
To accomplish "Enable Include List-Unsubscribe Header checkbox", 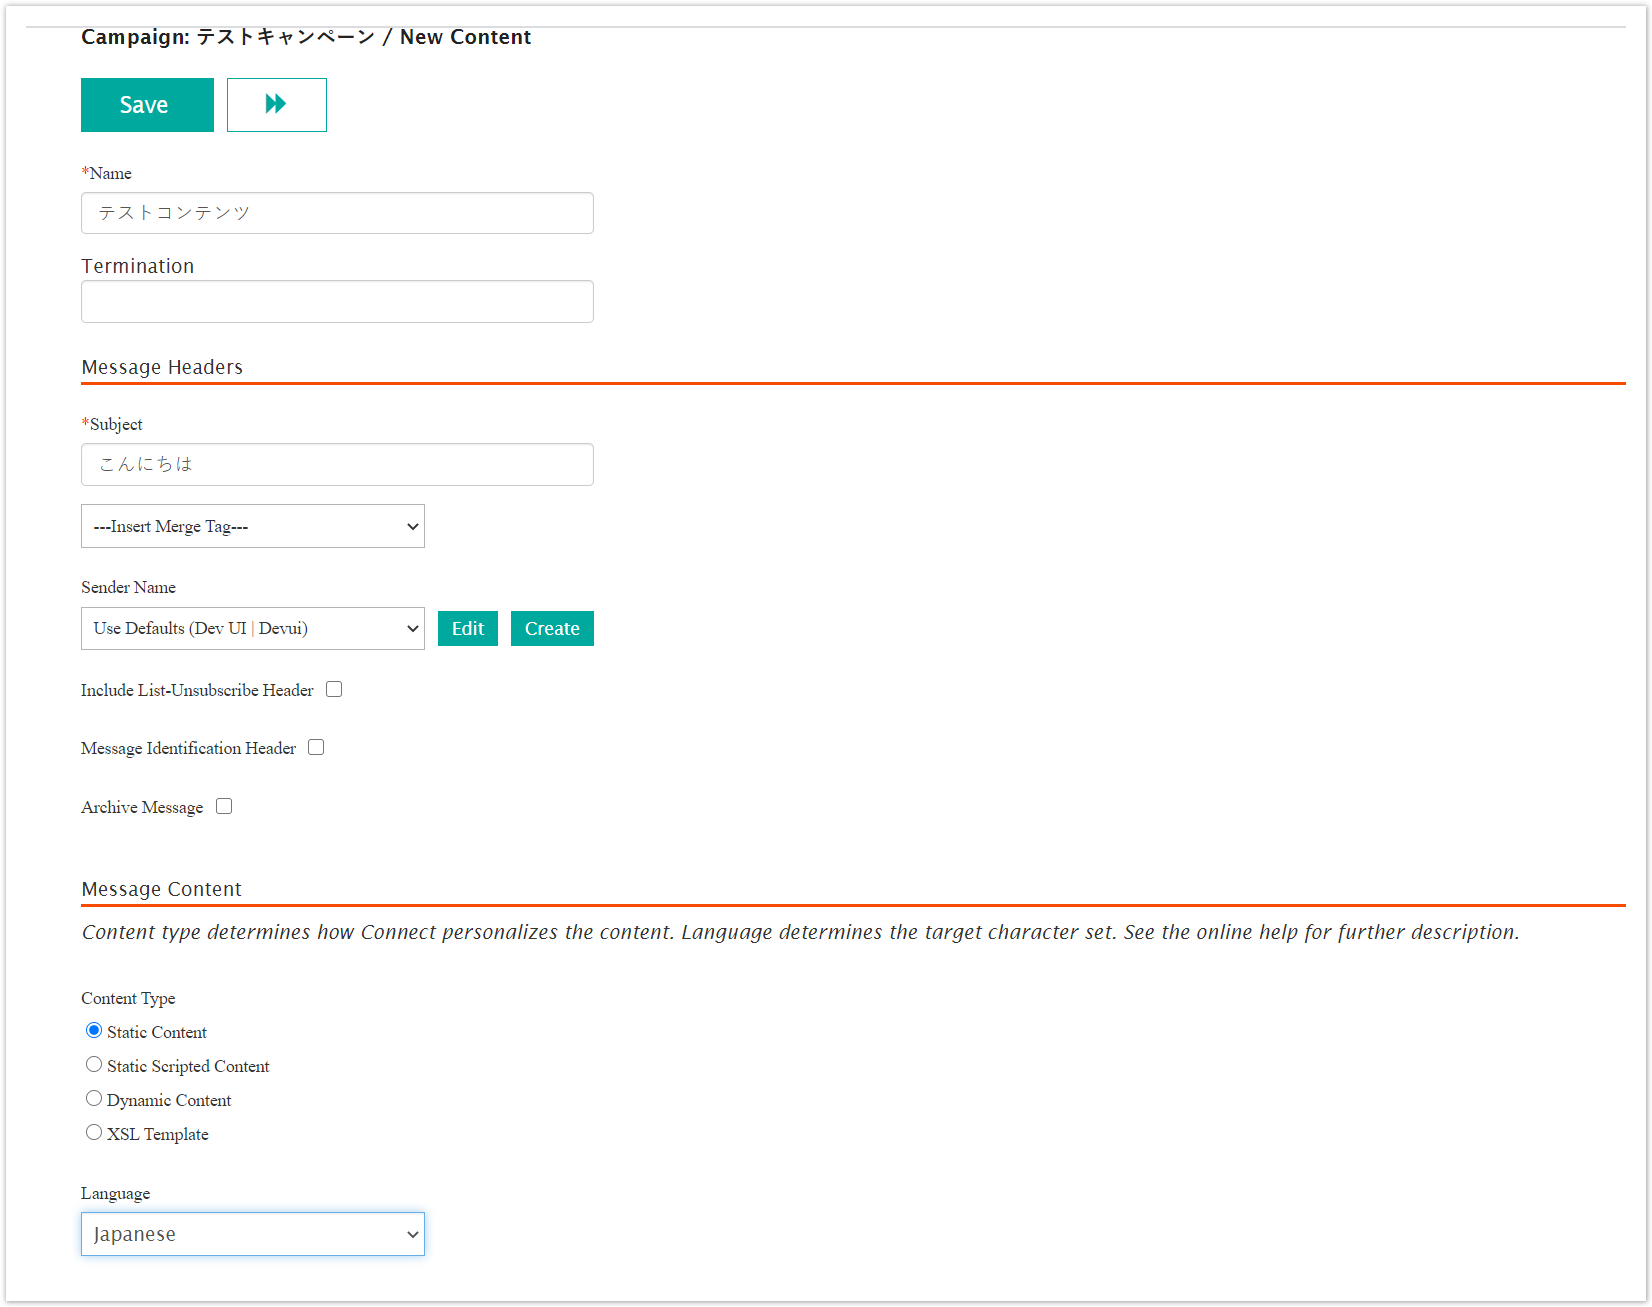I will pos(334,690).
